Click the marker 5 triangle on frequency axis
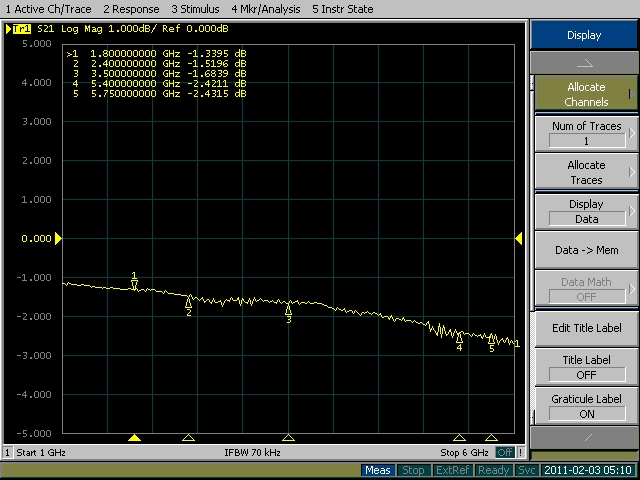 (x=491, y=438)
